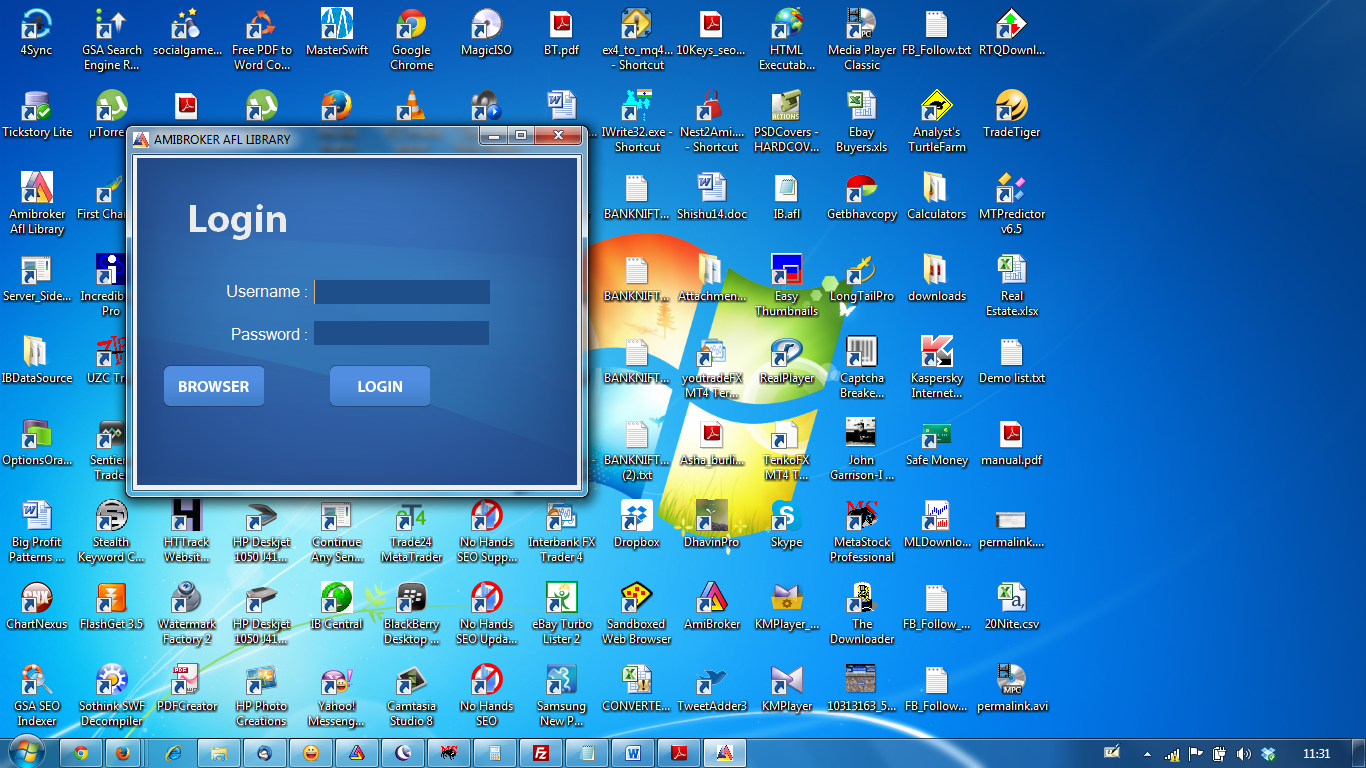This screenshot has height=768, width=1366.
Task: Select the Getbhavcopy desktop icon
Action: point(862,196)
